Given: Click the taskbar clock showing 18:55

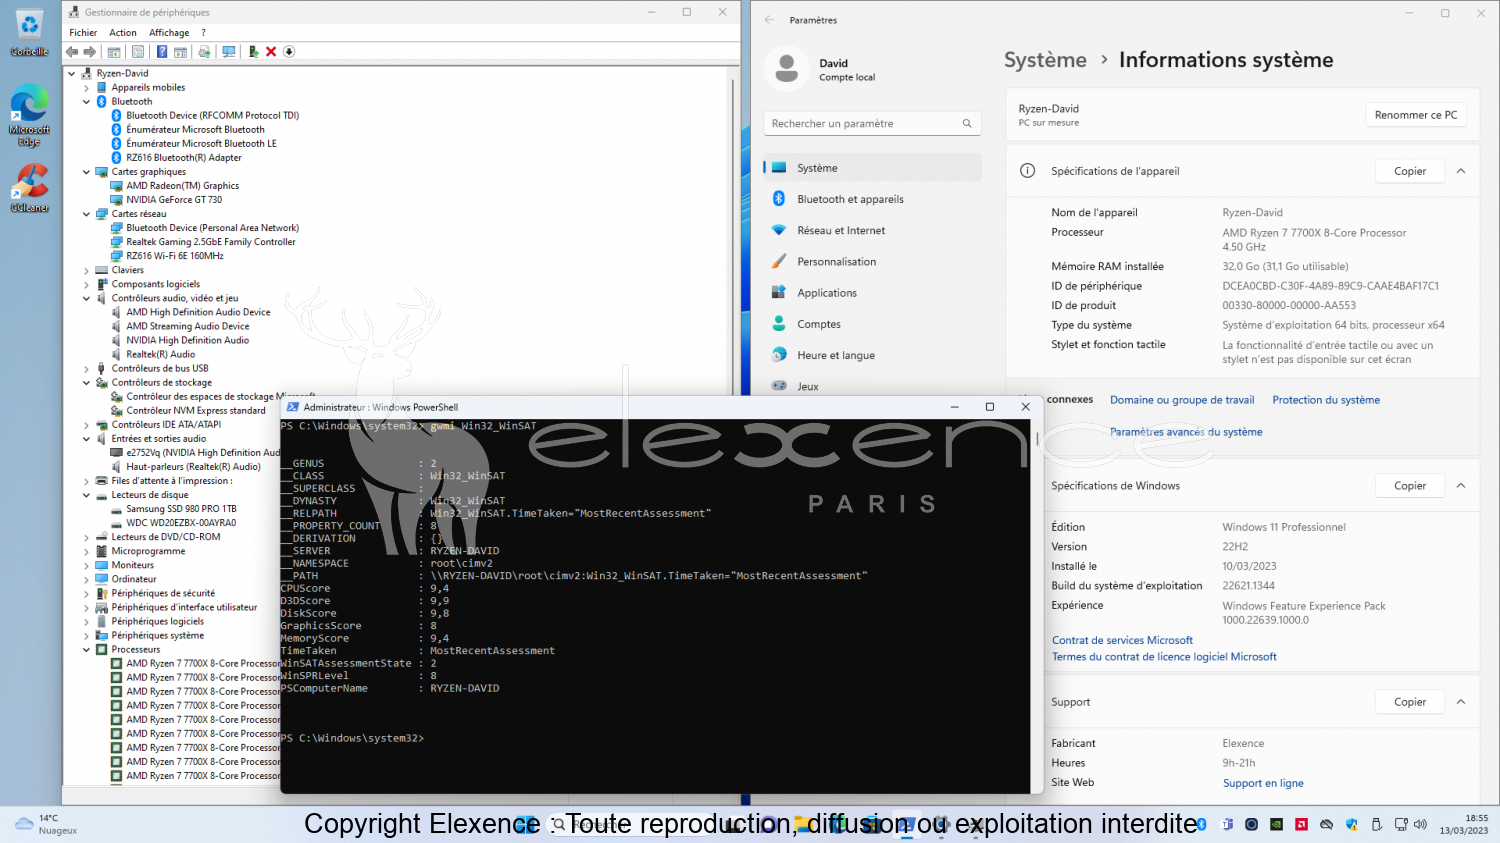Looking at the screenshot, I should (x=1464, y=824).
